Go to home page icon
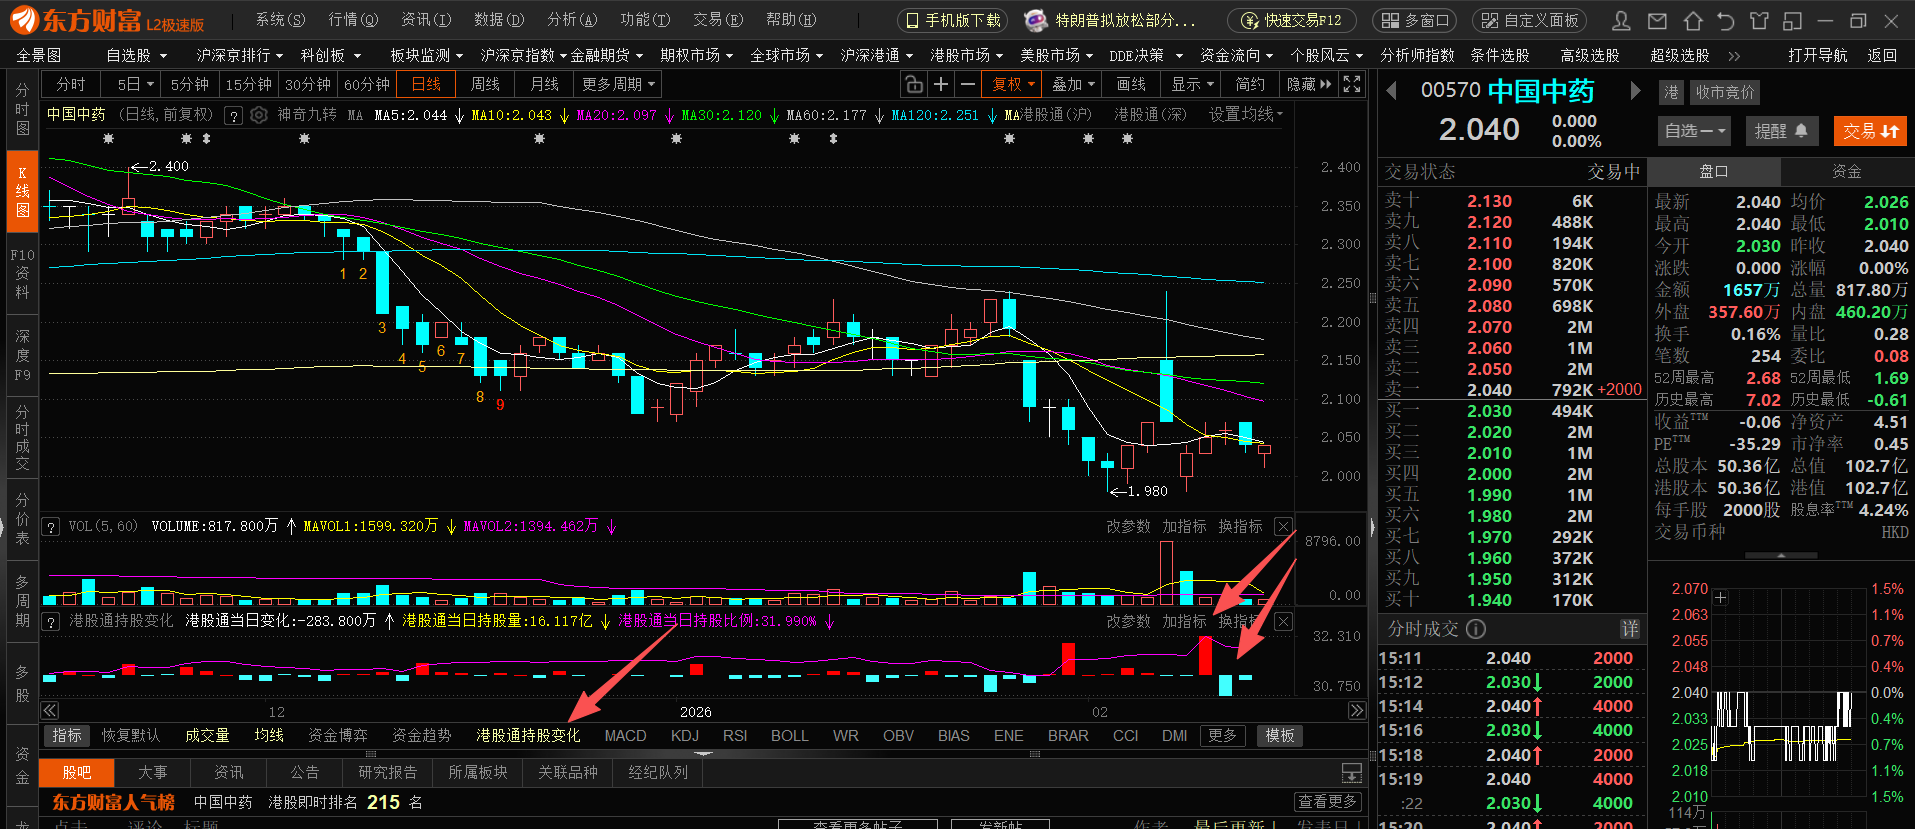 1692,20
